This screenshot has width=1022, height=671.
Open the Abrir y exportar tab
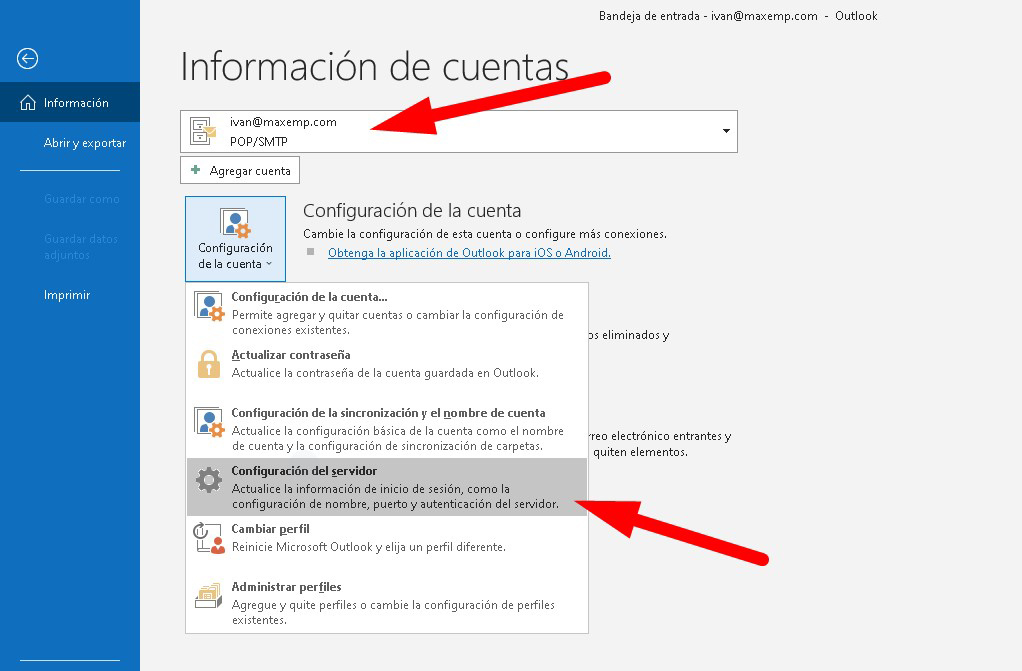tap(85, 143)
